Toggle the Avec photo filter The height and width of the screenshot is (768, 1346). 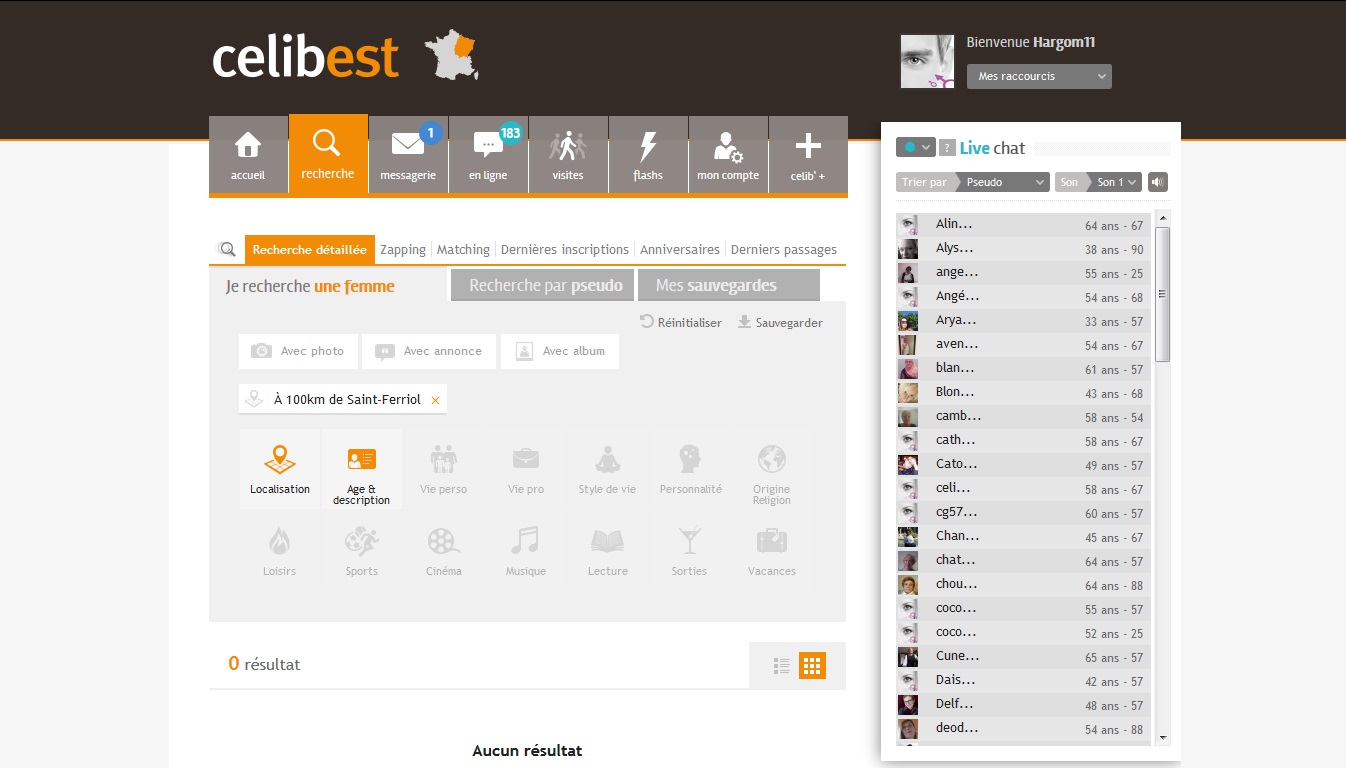tap(299, 351)
